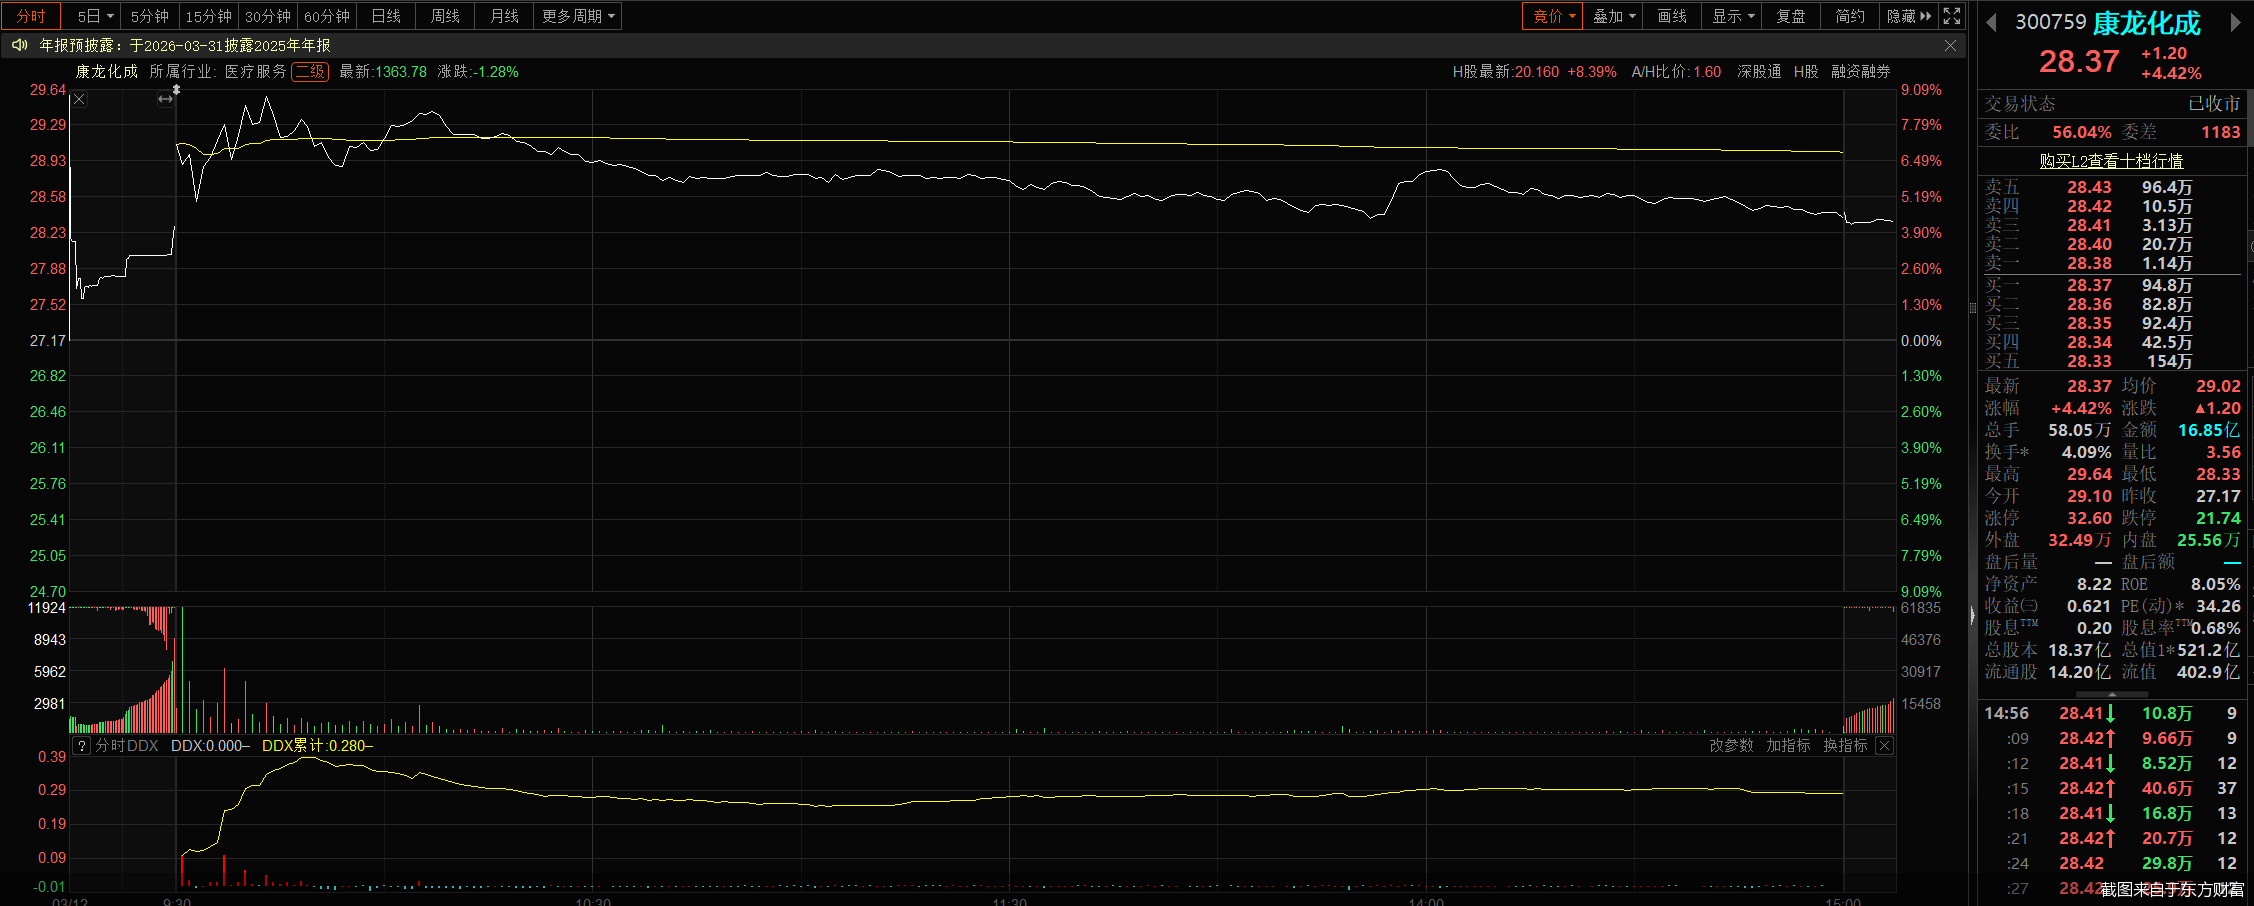
Task: Click the 总手 value 58.05万
Action: [x=2080, y=430]
